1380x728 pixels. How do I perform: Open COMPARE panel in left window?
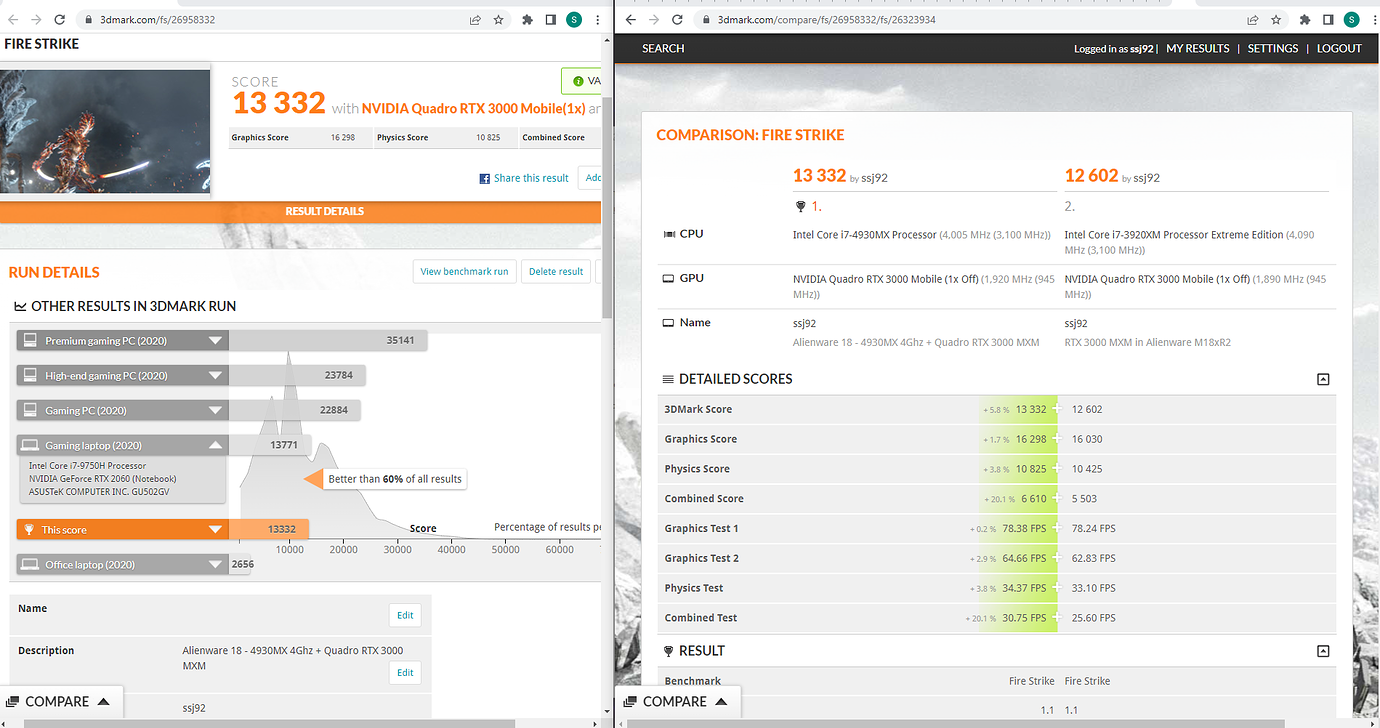pyautogui.click(x=62, y=702)
